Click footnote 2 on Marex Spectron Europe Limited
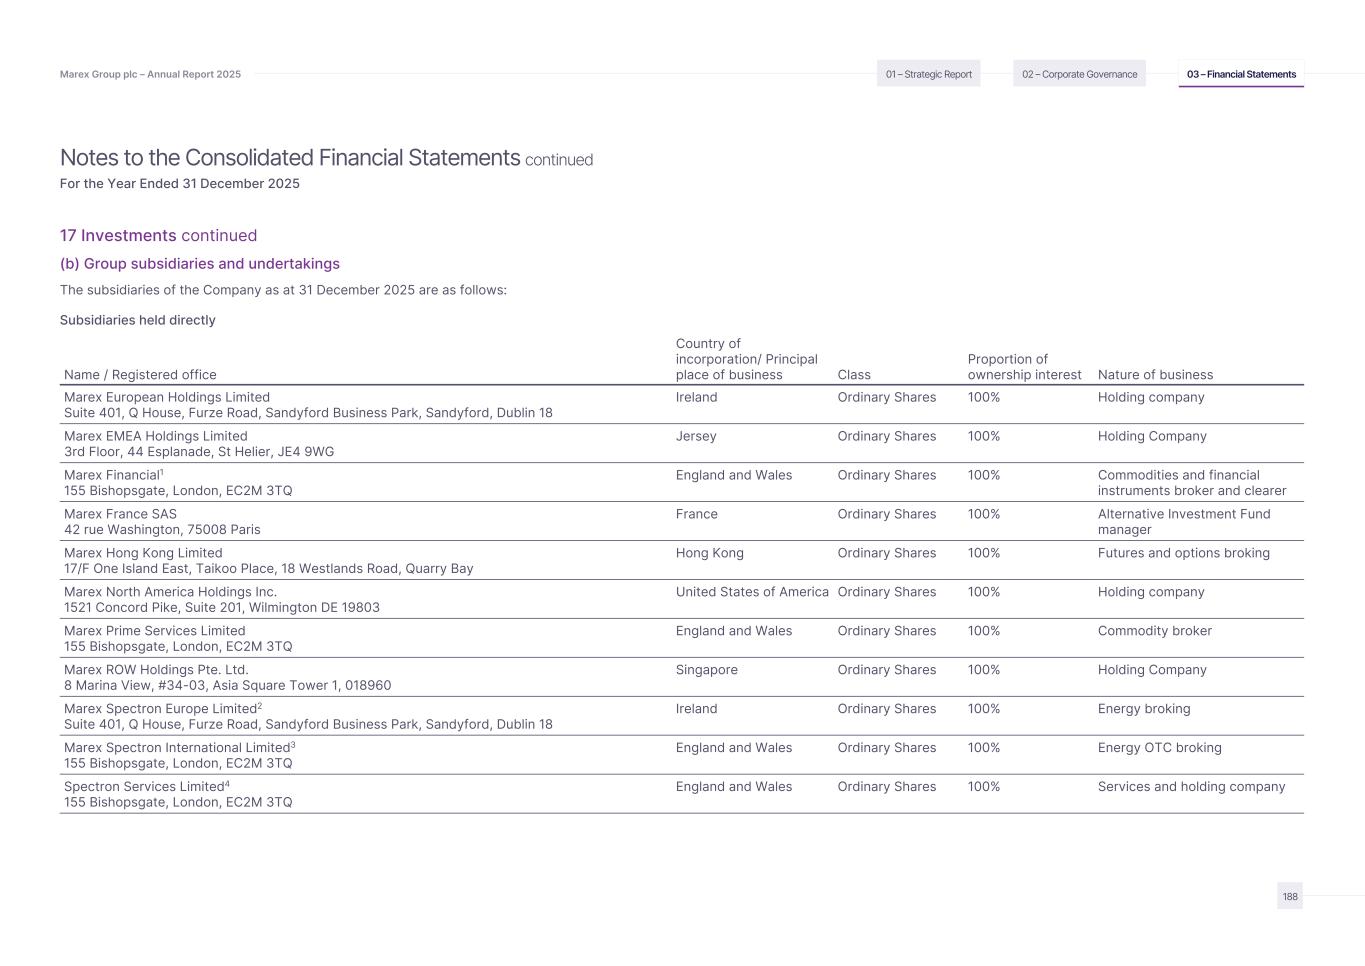This screenshot has height=966, width=1365. tap(260, 705)
